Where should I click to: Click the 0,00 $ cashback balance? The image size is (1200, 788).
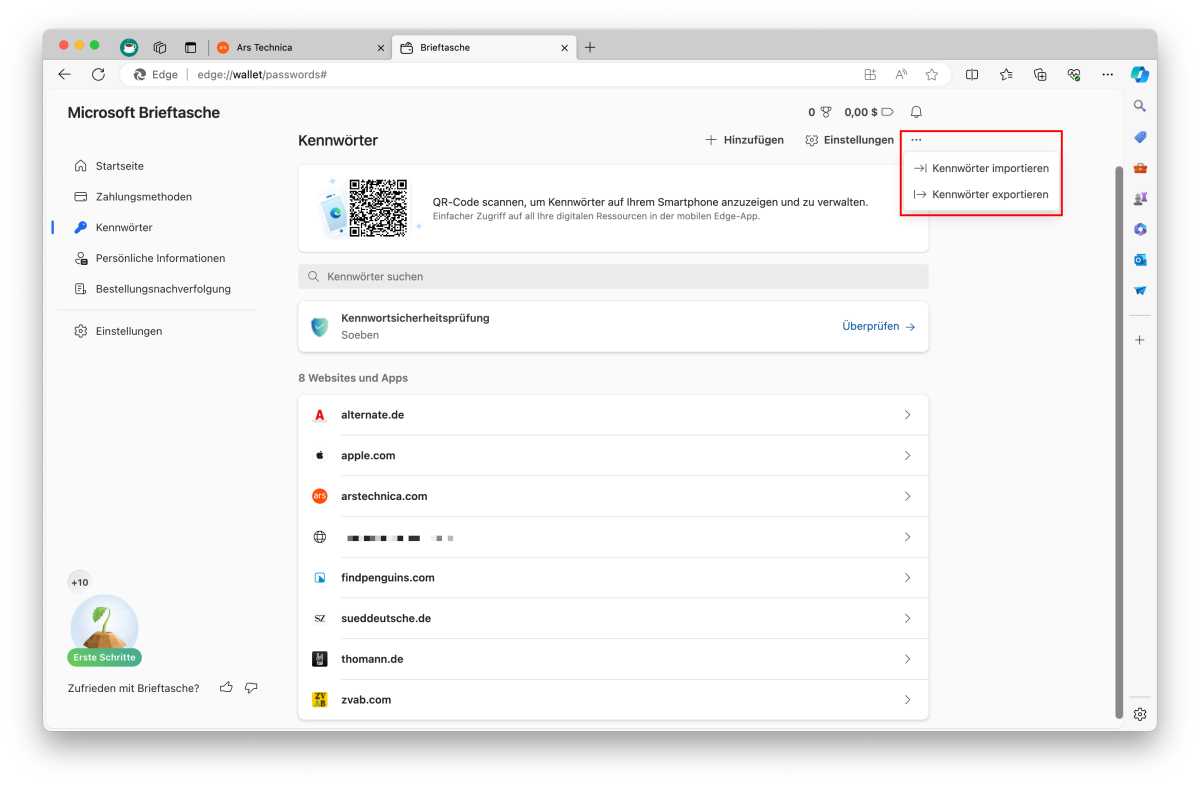868,113
